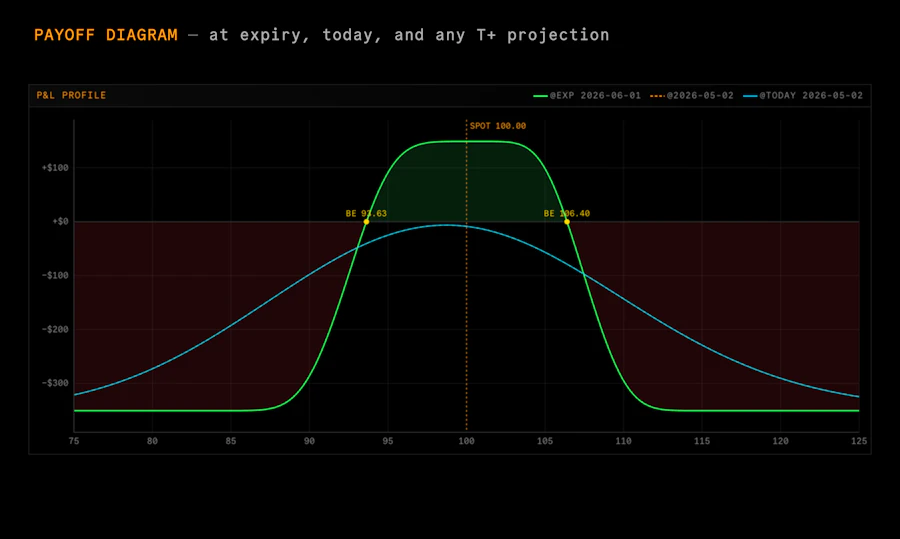
Task: Select the left breakeven point BE 93.63
Action: click(x=366, y=222)
